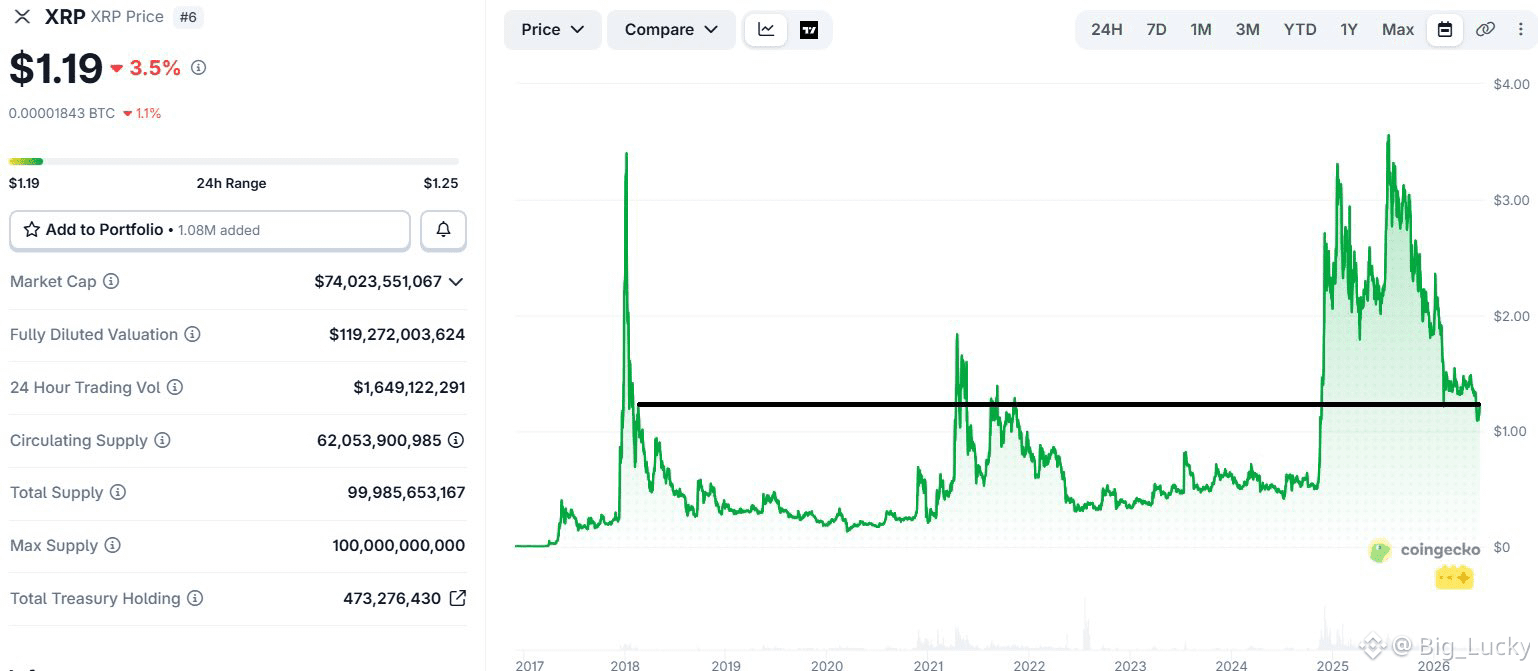Click the $4.00 label on the price axis
The height and width of the screenshot is (671, 1538).
(x=1510, y=84)
